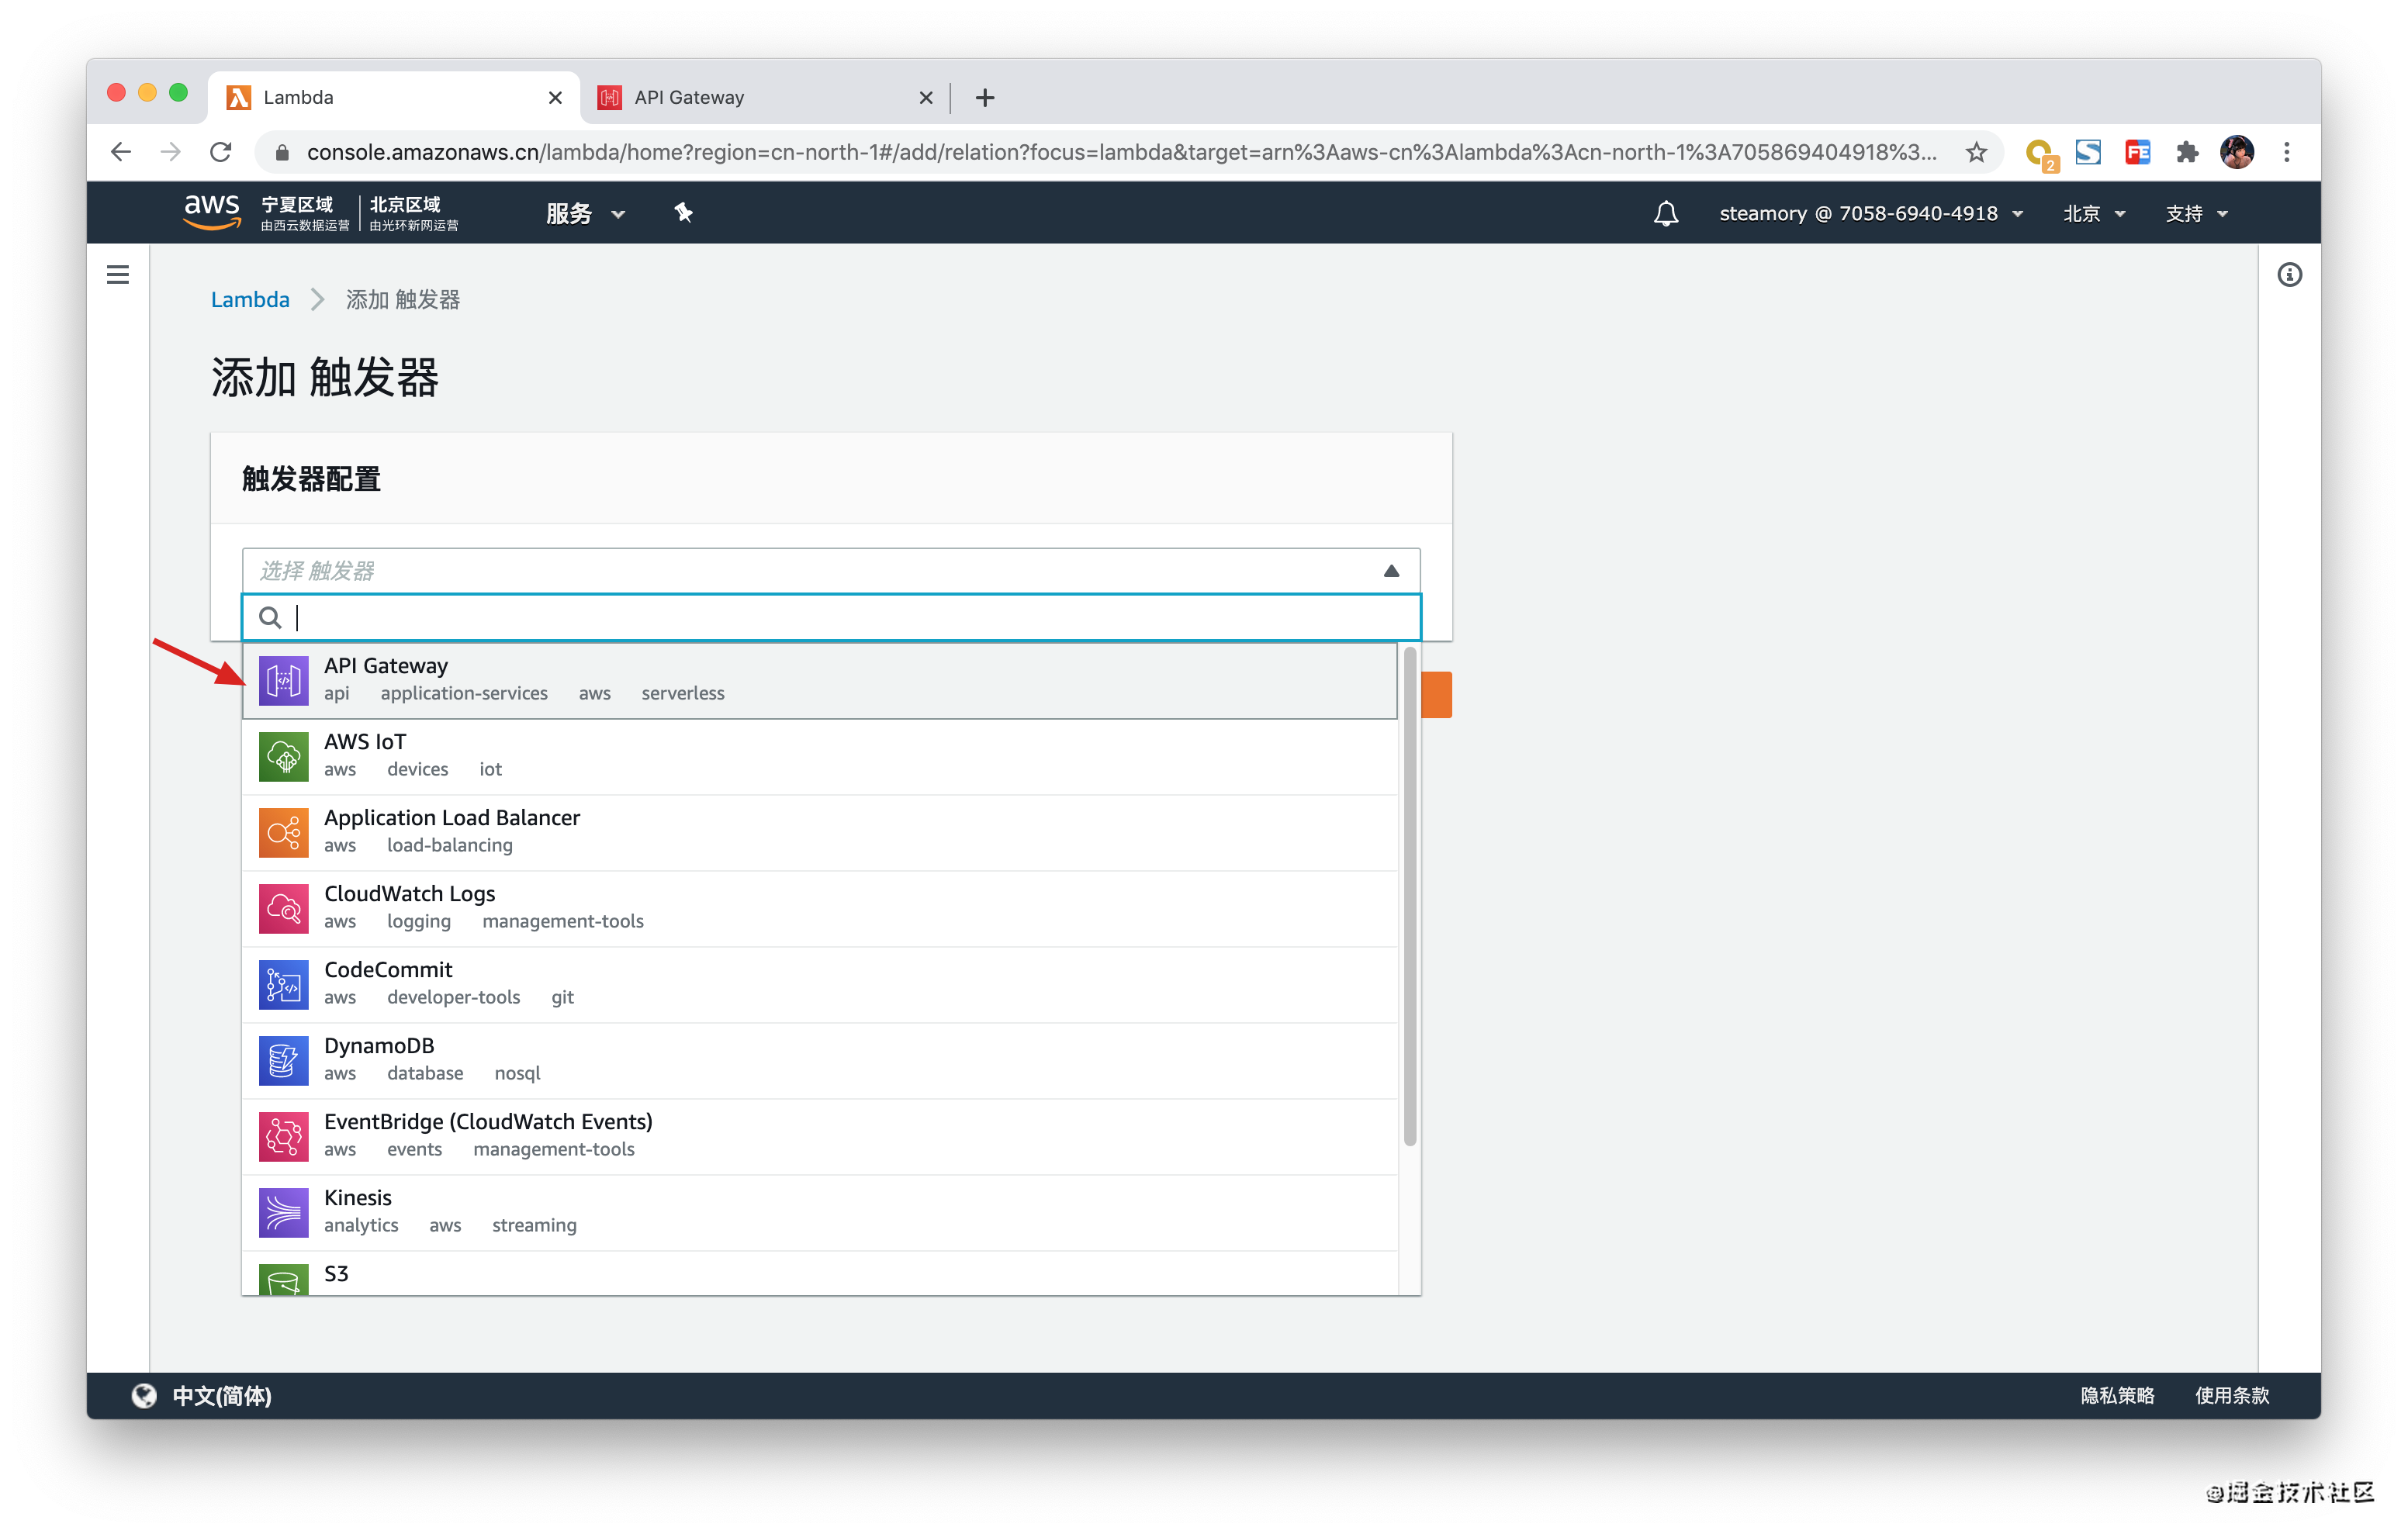Viewport: 2408px width, 1534px height.
Task: Open the hamburger side navigation menu
Action: tap(118, 274)
